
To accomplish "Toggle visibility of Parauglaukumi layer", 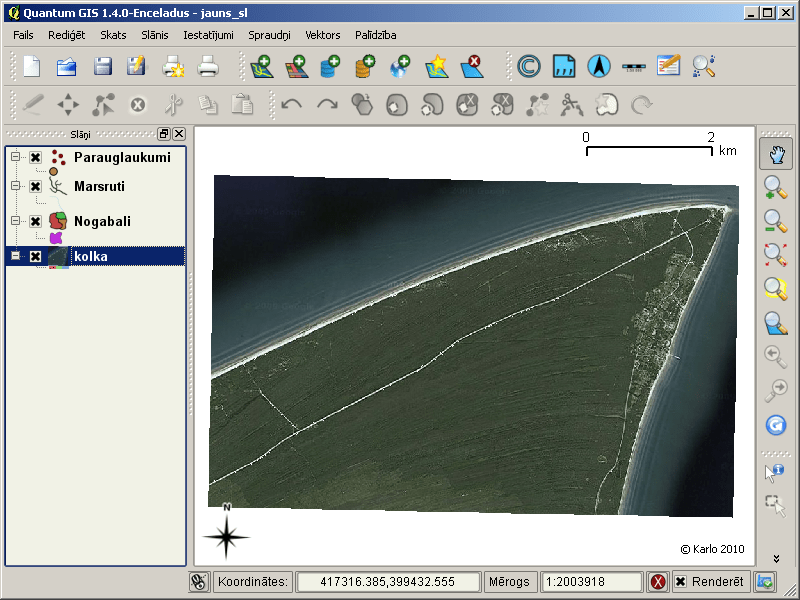I will (35, 157).
